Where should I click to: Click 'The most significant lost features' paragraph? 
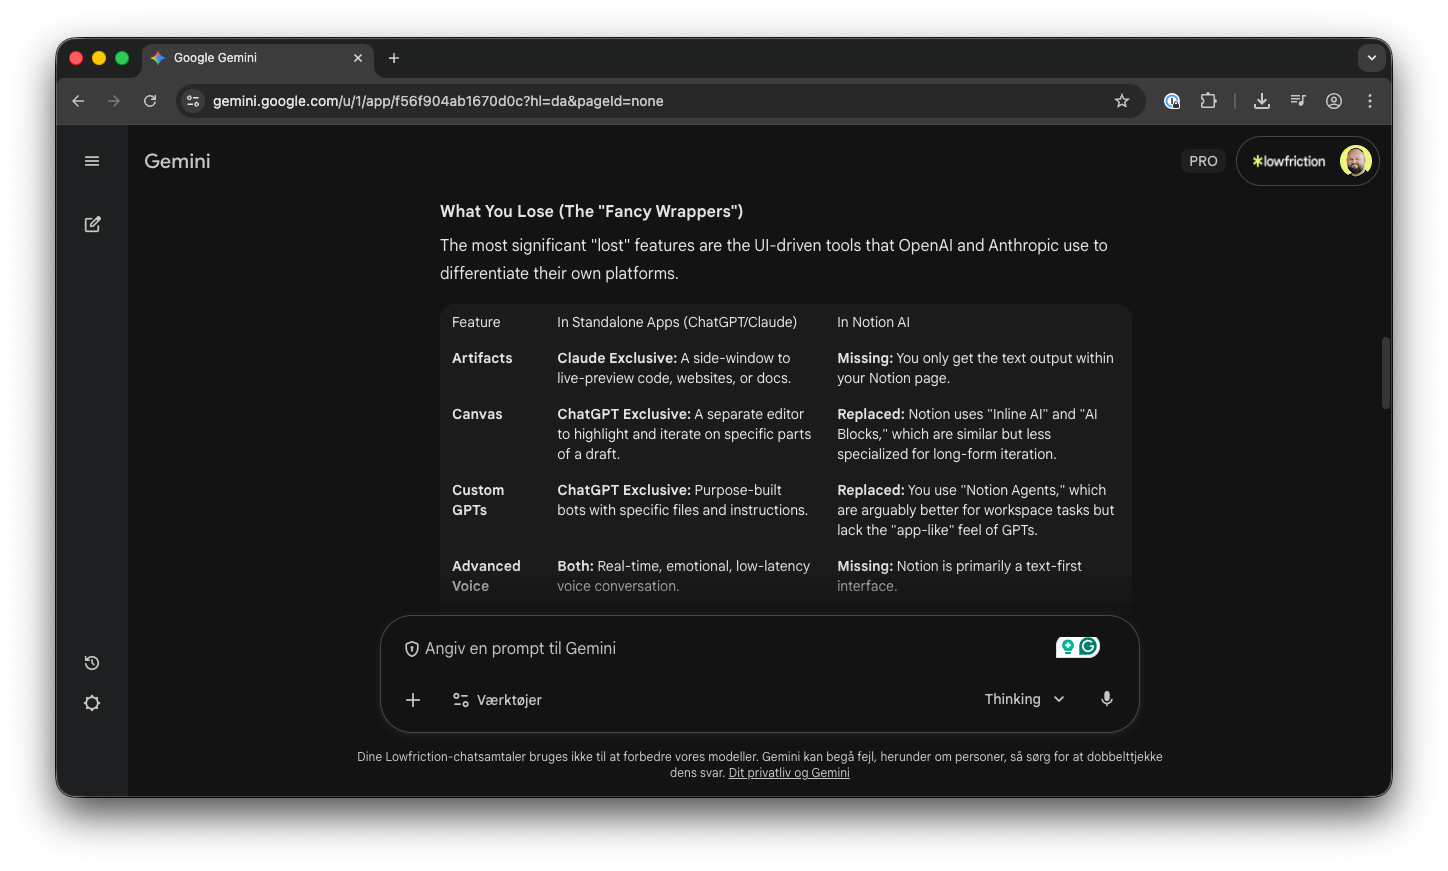pyautogui.click(x=774, y=259)
